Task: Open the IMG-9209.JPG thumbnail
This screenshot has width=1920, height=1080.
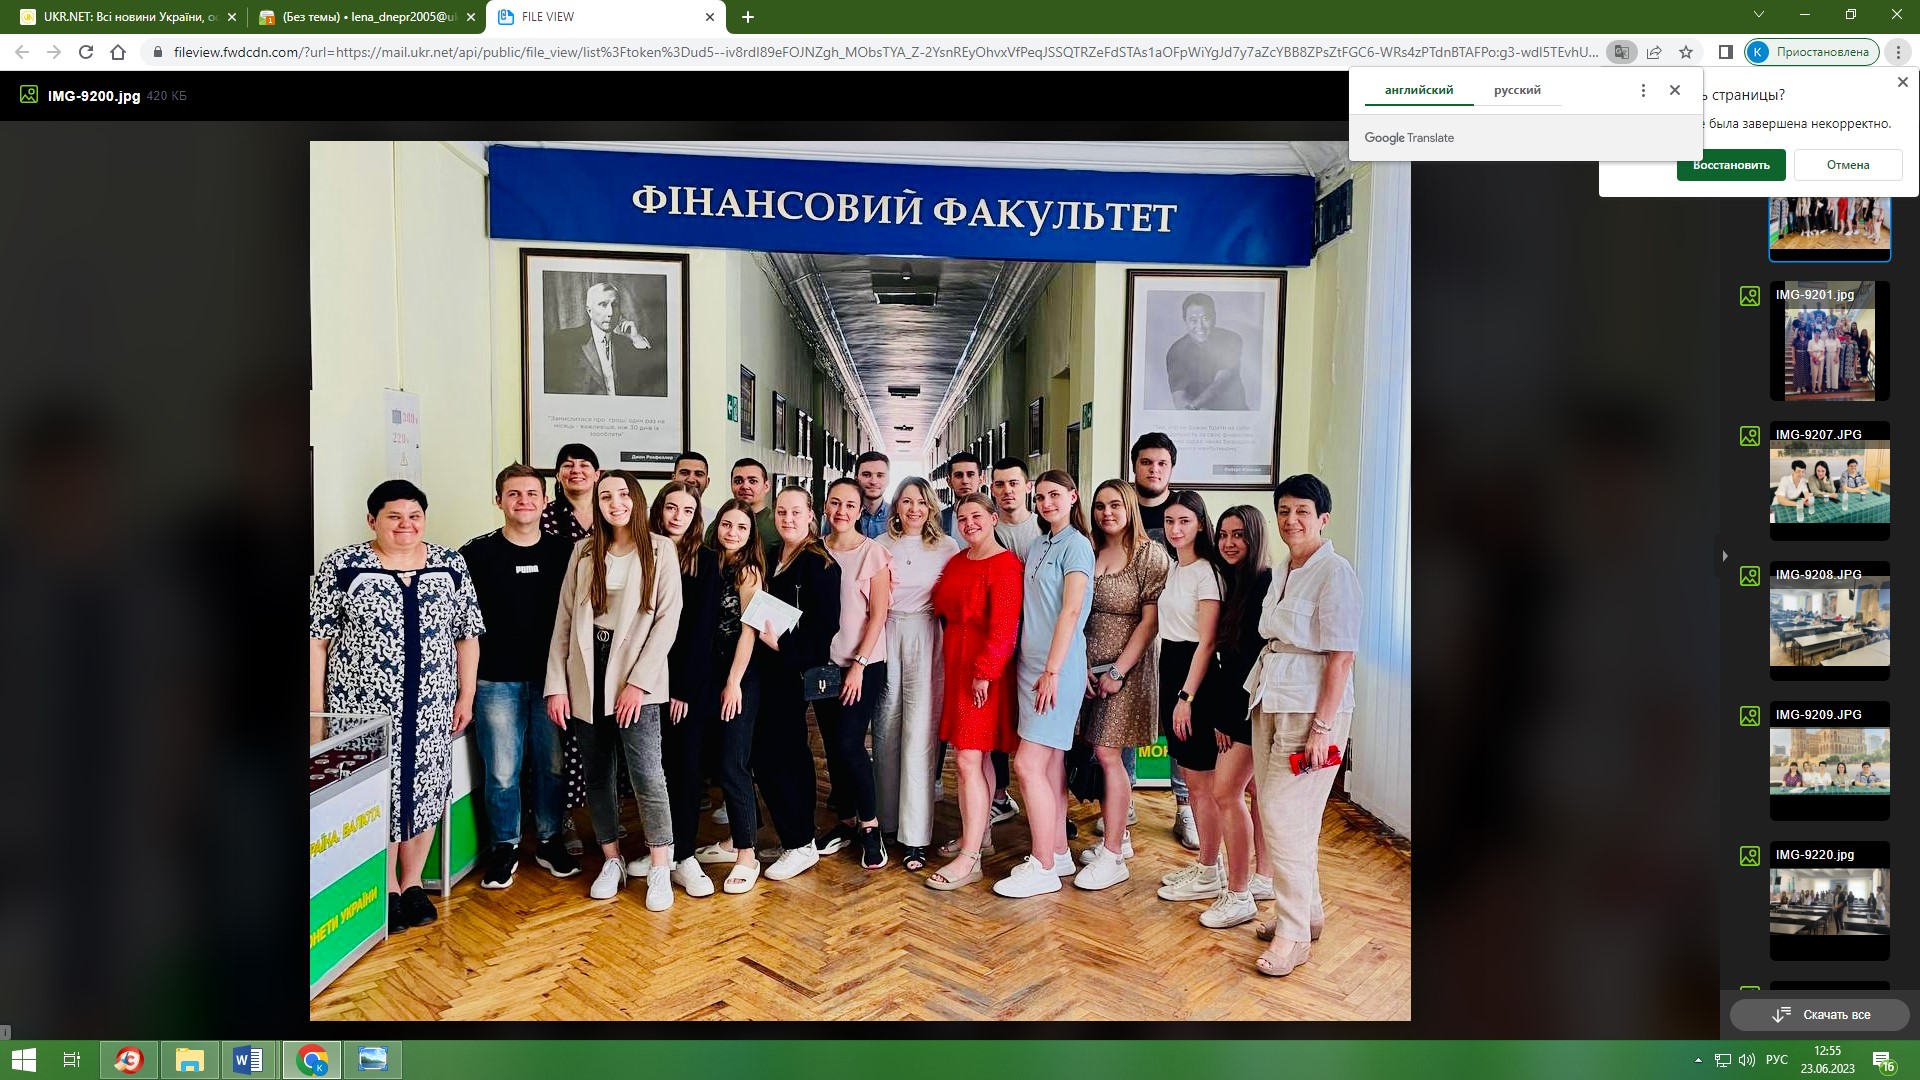Action: pos(1830,761)
